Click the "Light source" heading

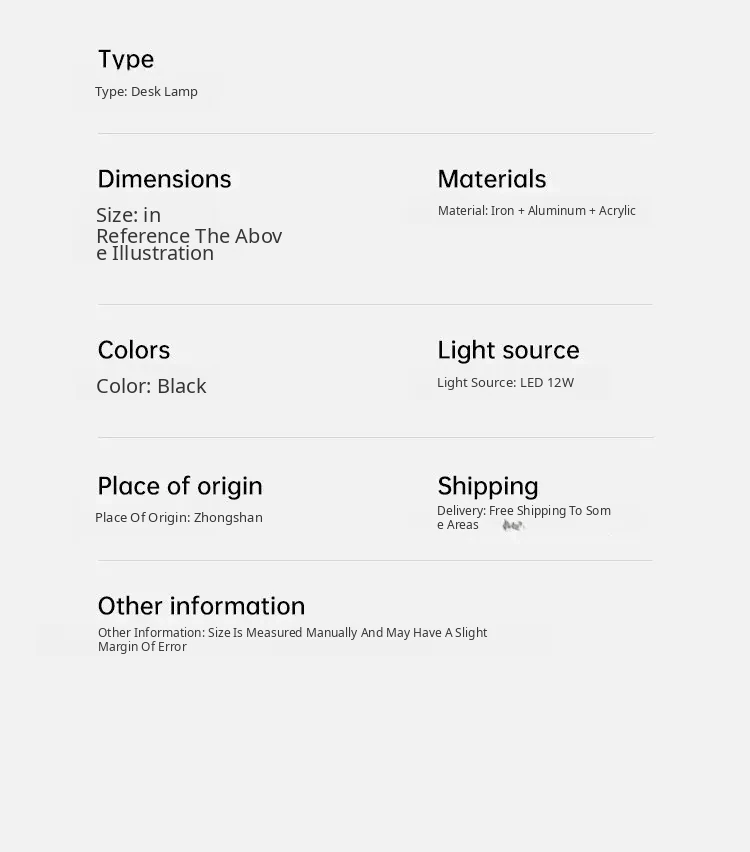tap(508, 350)
